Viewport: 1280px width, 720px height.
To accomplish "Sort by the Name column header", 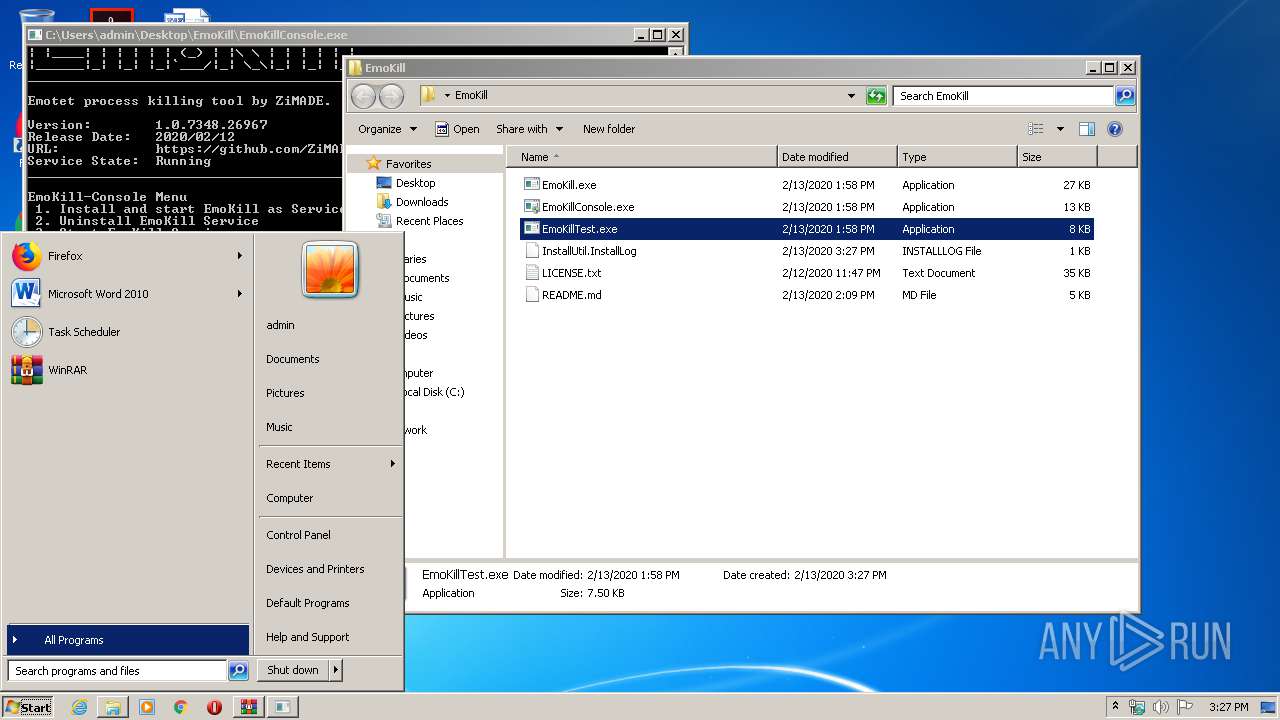I will click(641, 157).
